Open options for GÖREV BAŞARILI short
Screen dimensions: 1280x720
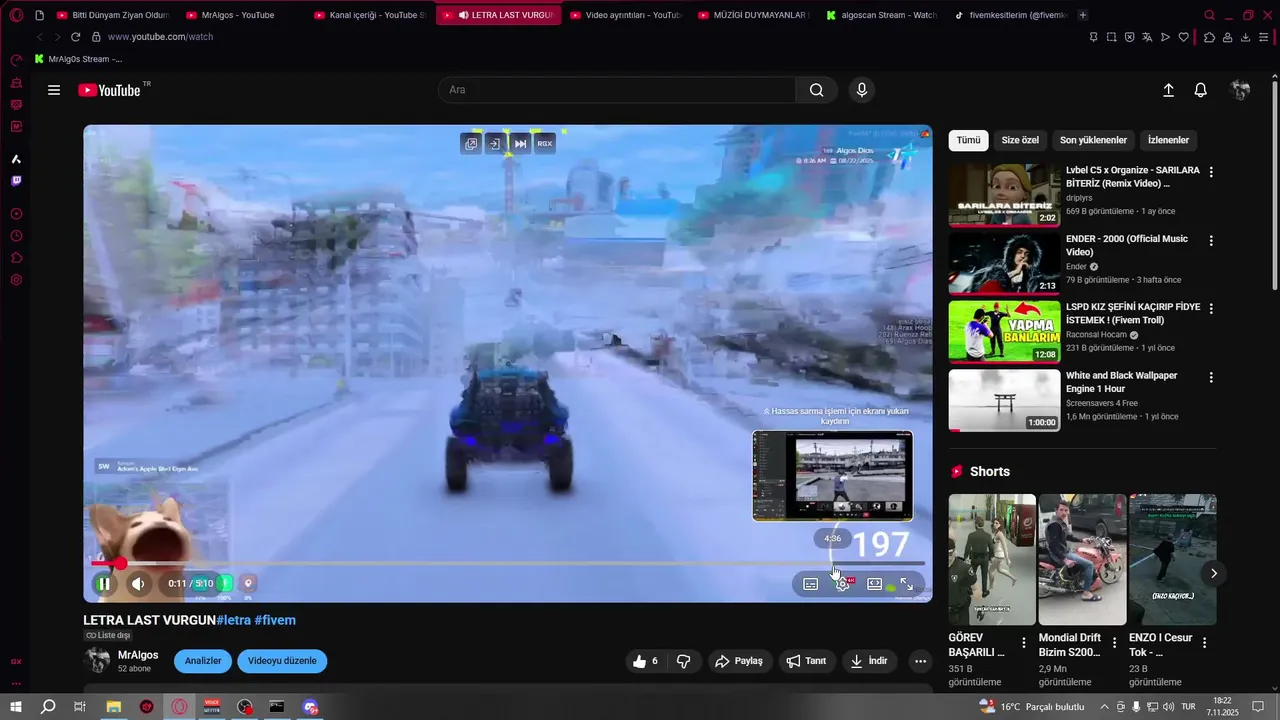click(1024, 643)
